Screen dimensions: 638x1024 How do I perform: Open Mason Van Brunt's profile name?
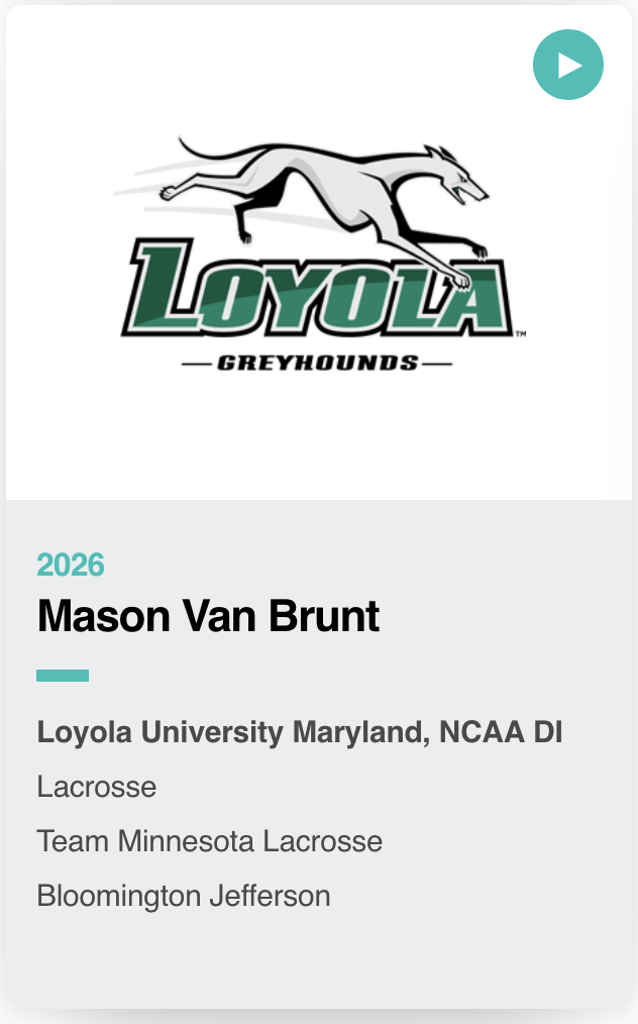(x=208, y=616)
